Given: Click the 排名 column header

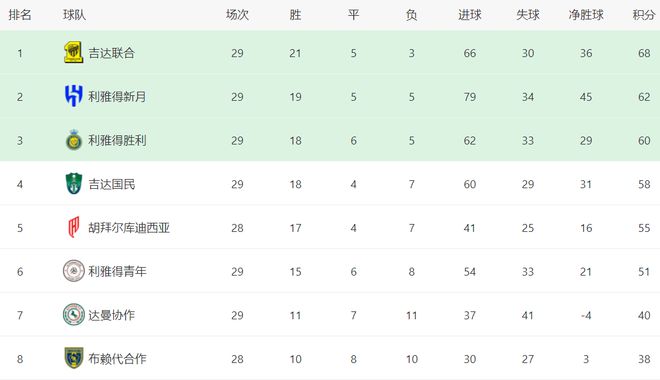Looking at the screenshot, I should [20, 15].
